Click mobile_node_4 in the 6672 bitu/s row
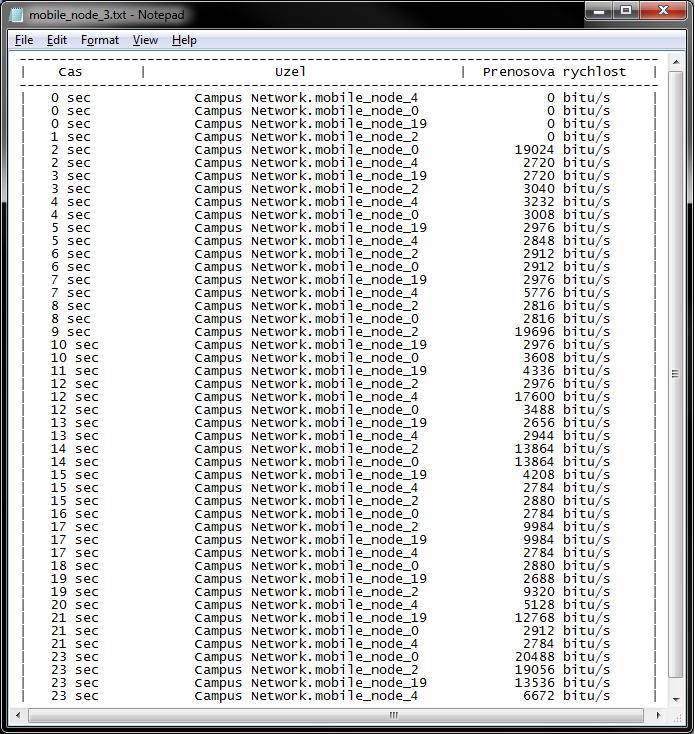Viewport: 695px width, 734px height. [366, 697]
